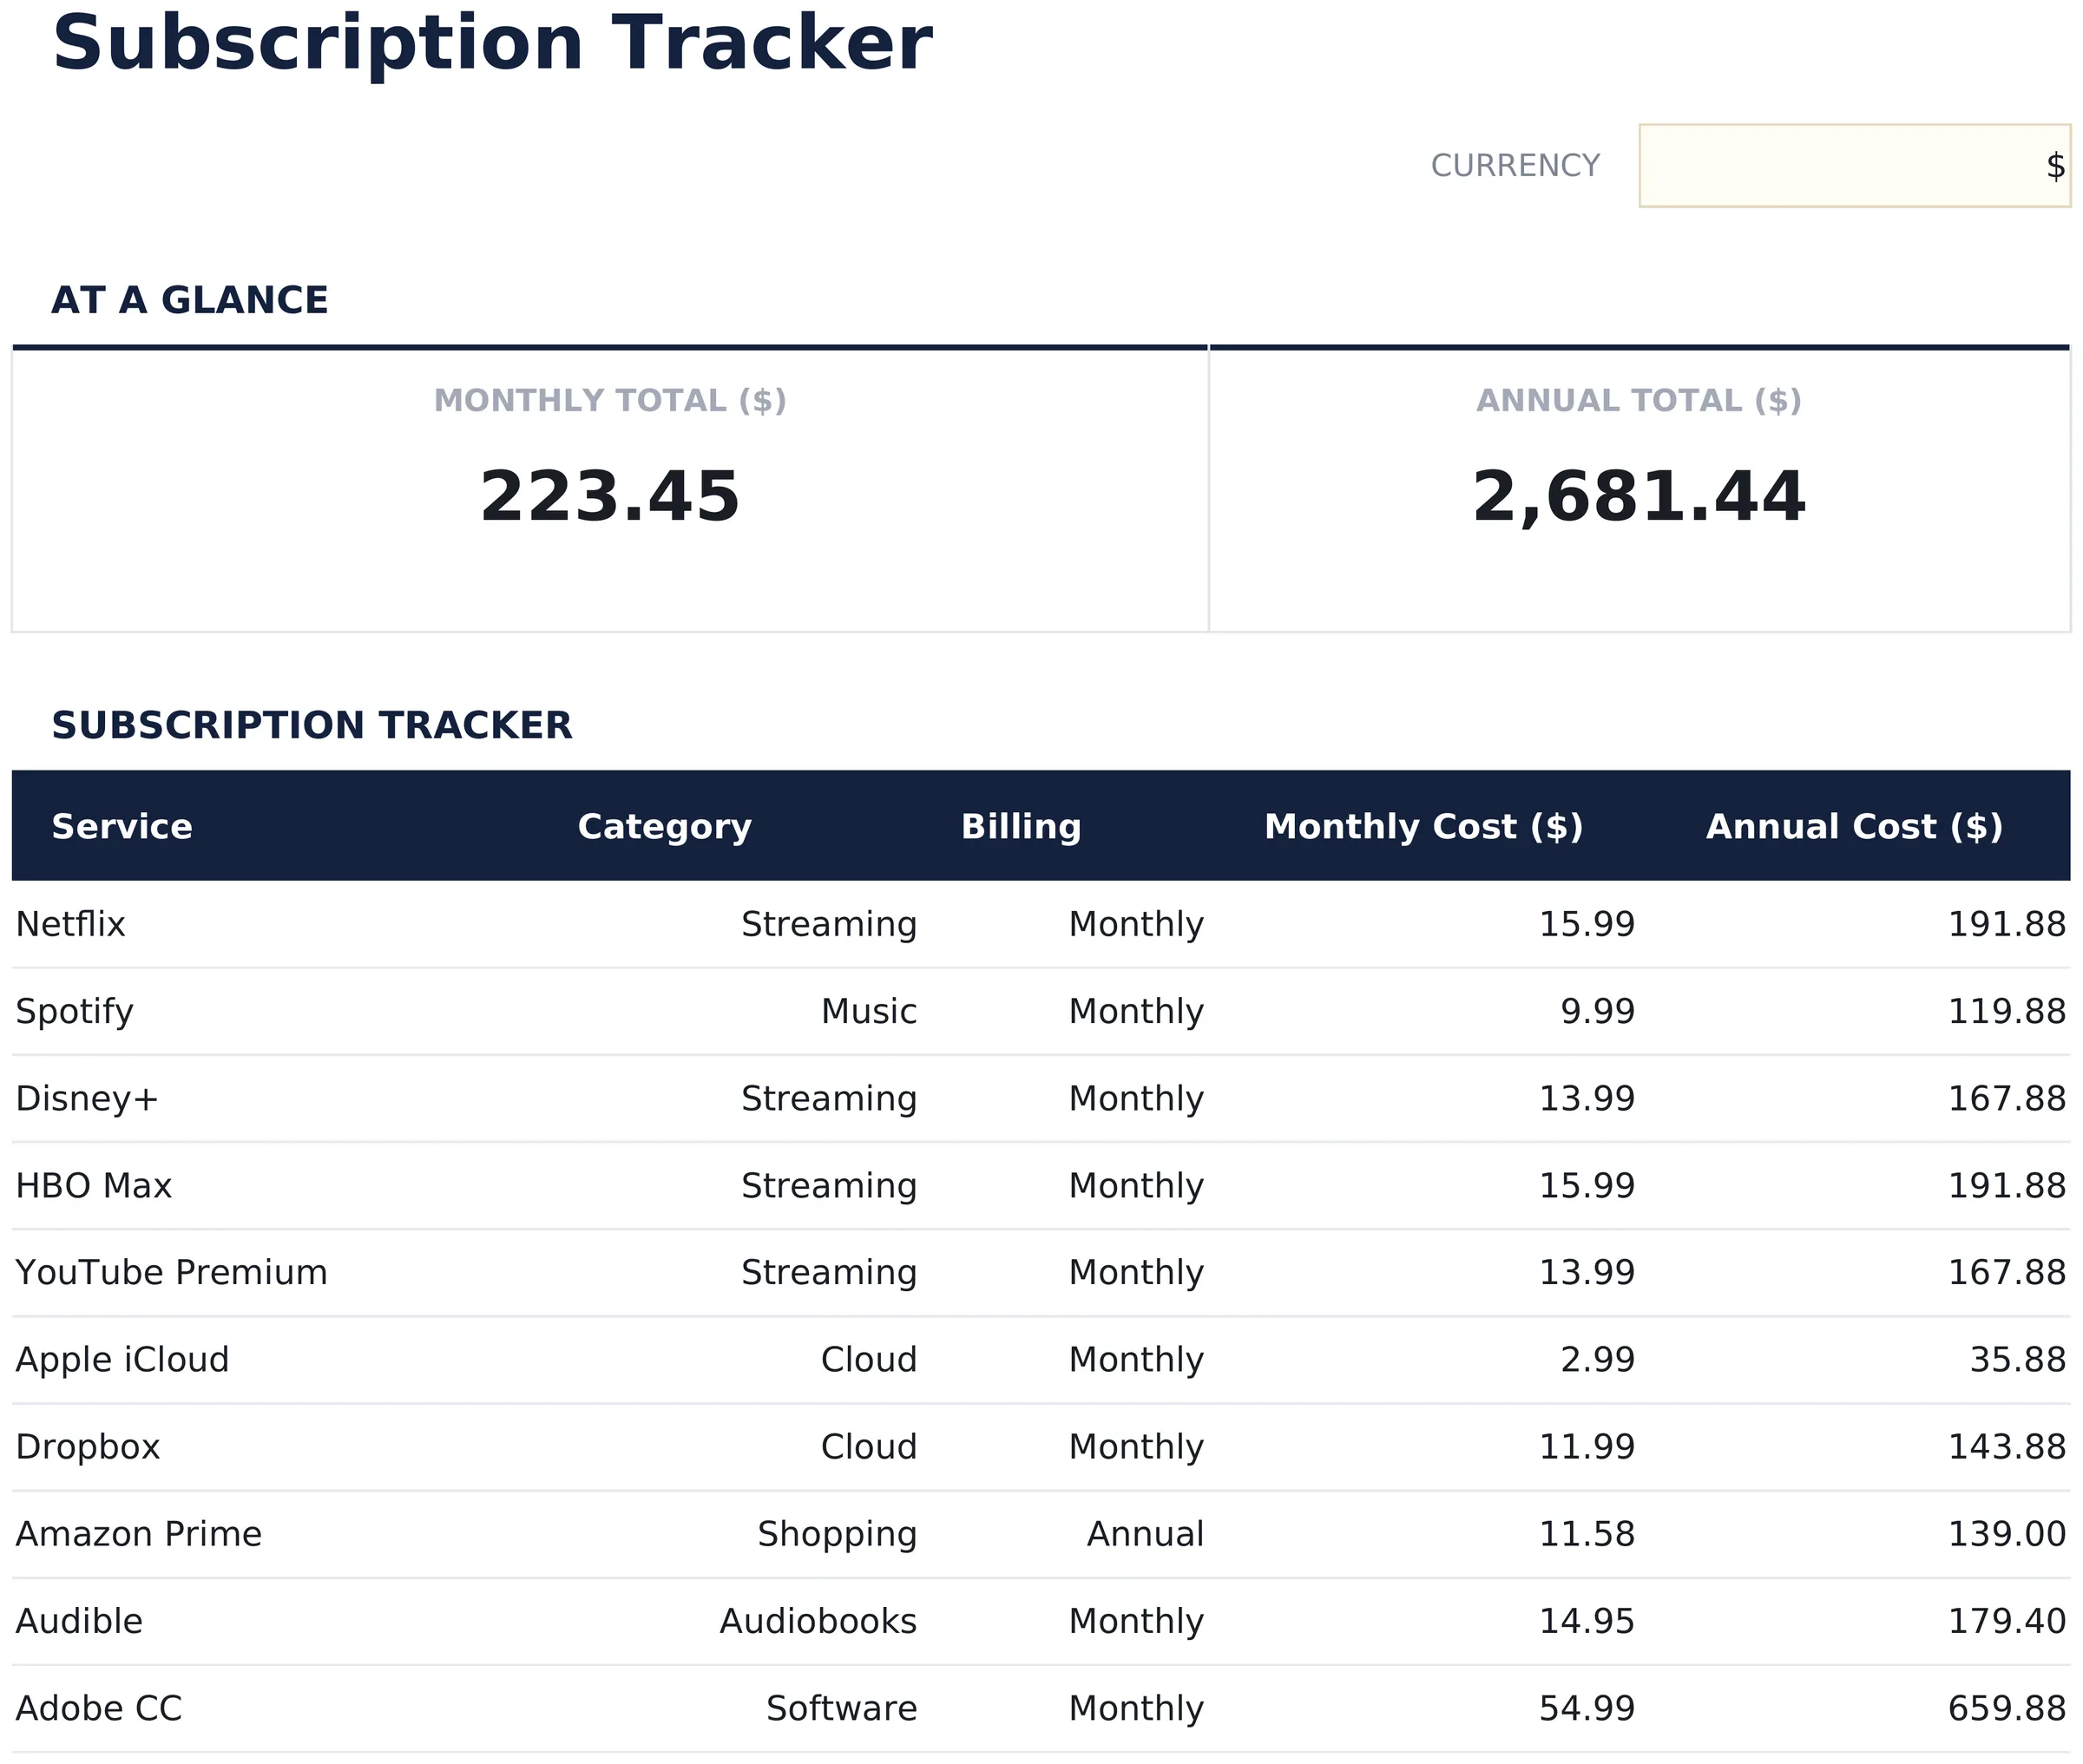Select Dropbox's Cloud category cell
The image size is (2083, 1764).
pos(869,1447)
